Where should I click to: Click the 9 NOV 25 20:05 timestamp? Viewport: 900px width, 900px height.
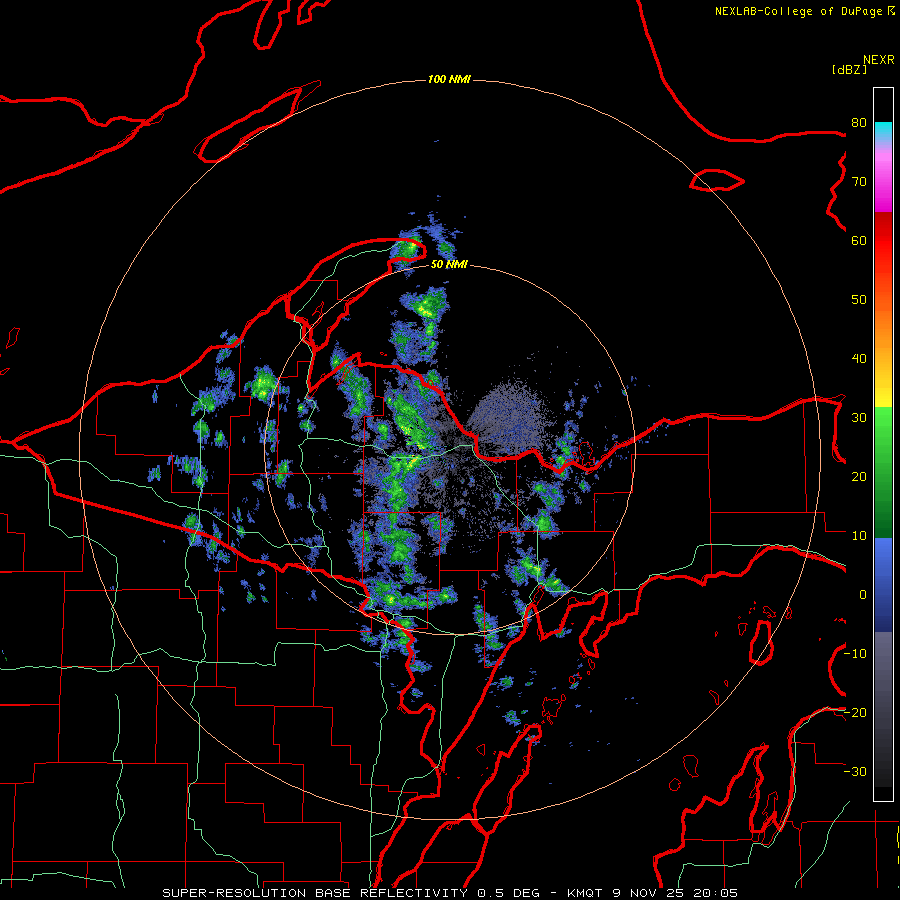675,893
